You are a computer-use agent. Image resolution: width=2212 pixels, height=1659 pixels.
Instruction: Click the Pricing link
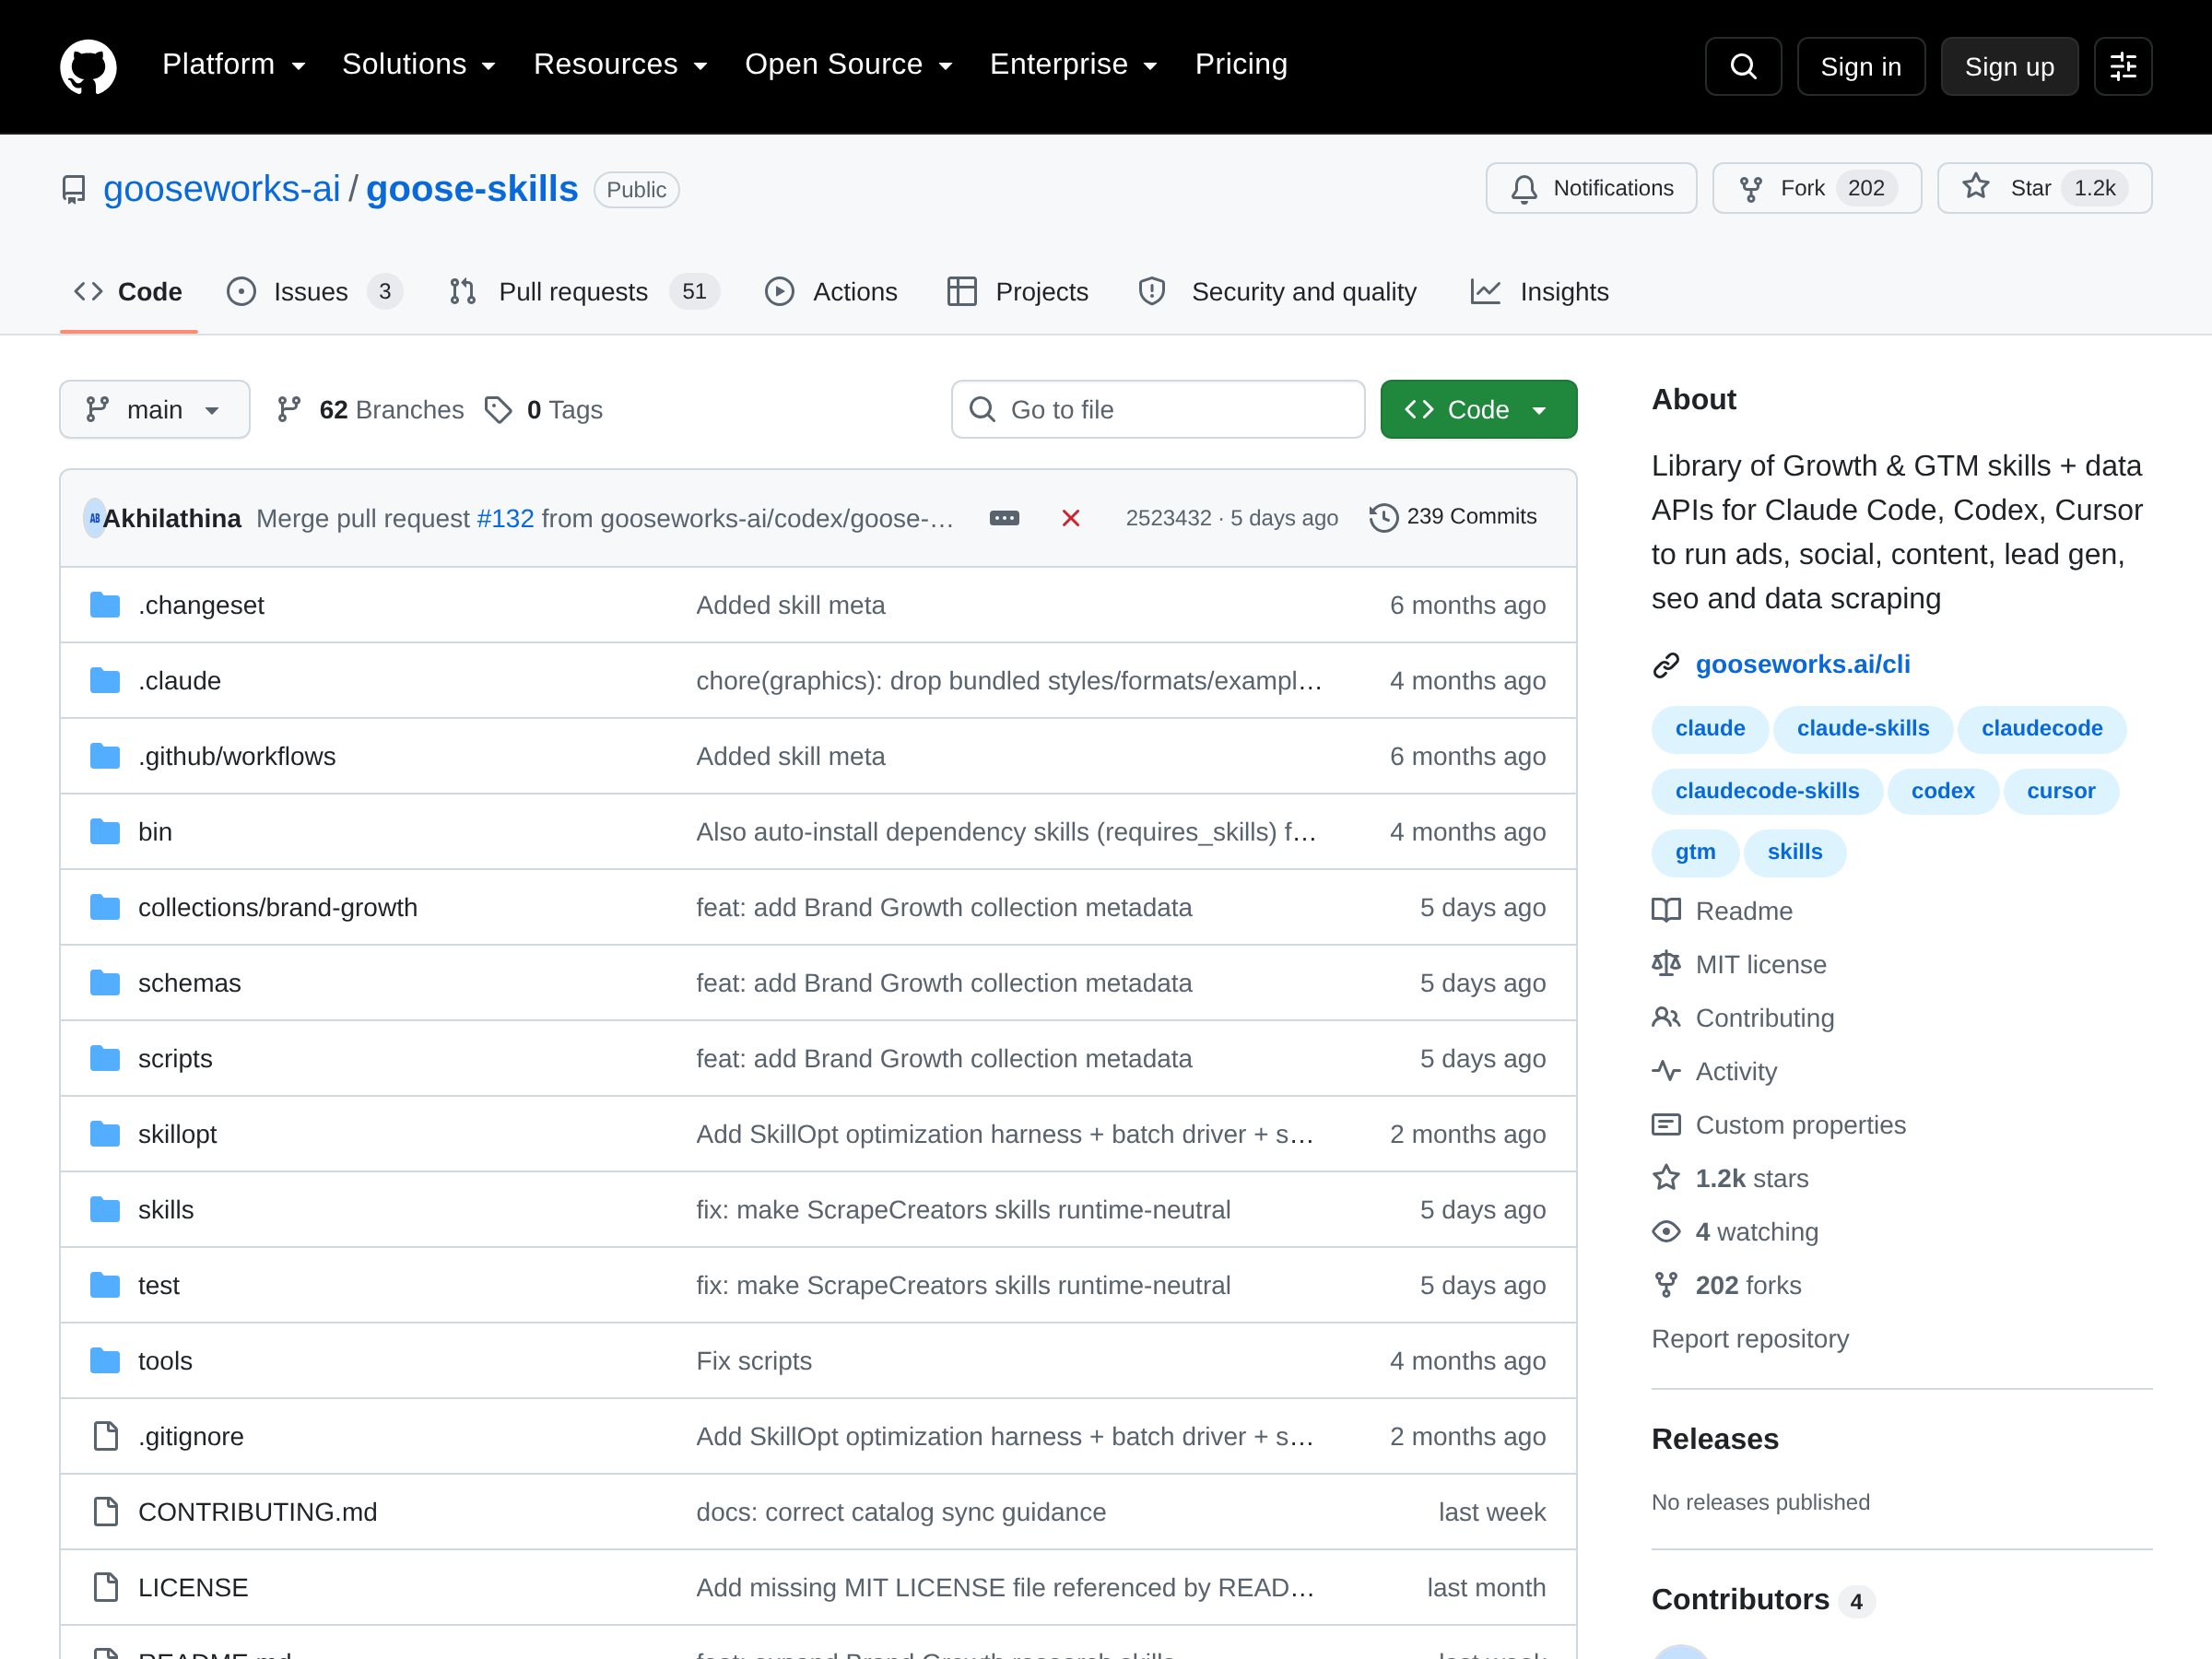(x=1241, y=65)
